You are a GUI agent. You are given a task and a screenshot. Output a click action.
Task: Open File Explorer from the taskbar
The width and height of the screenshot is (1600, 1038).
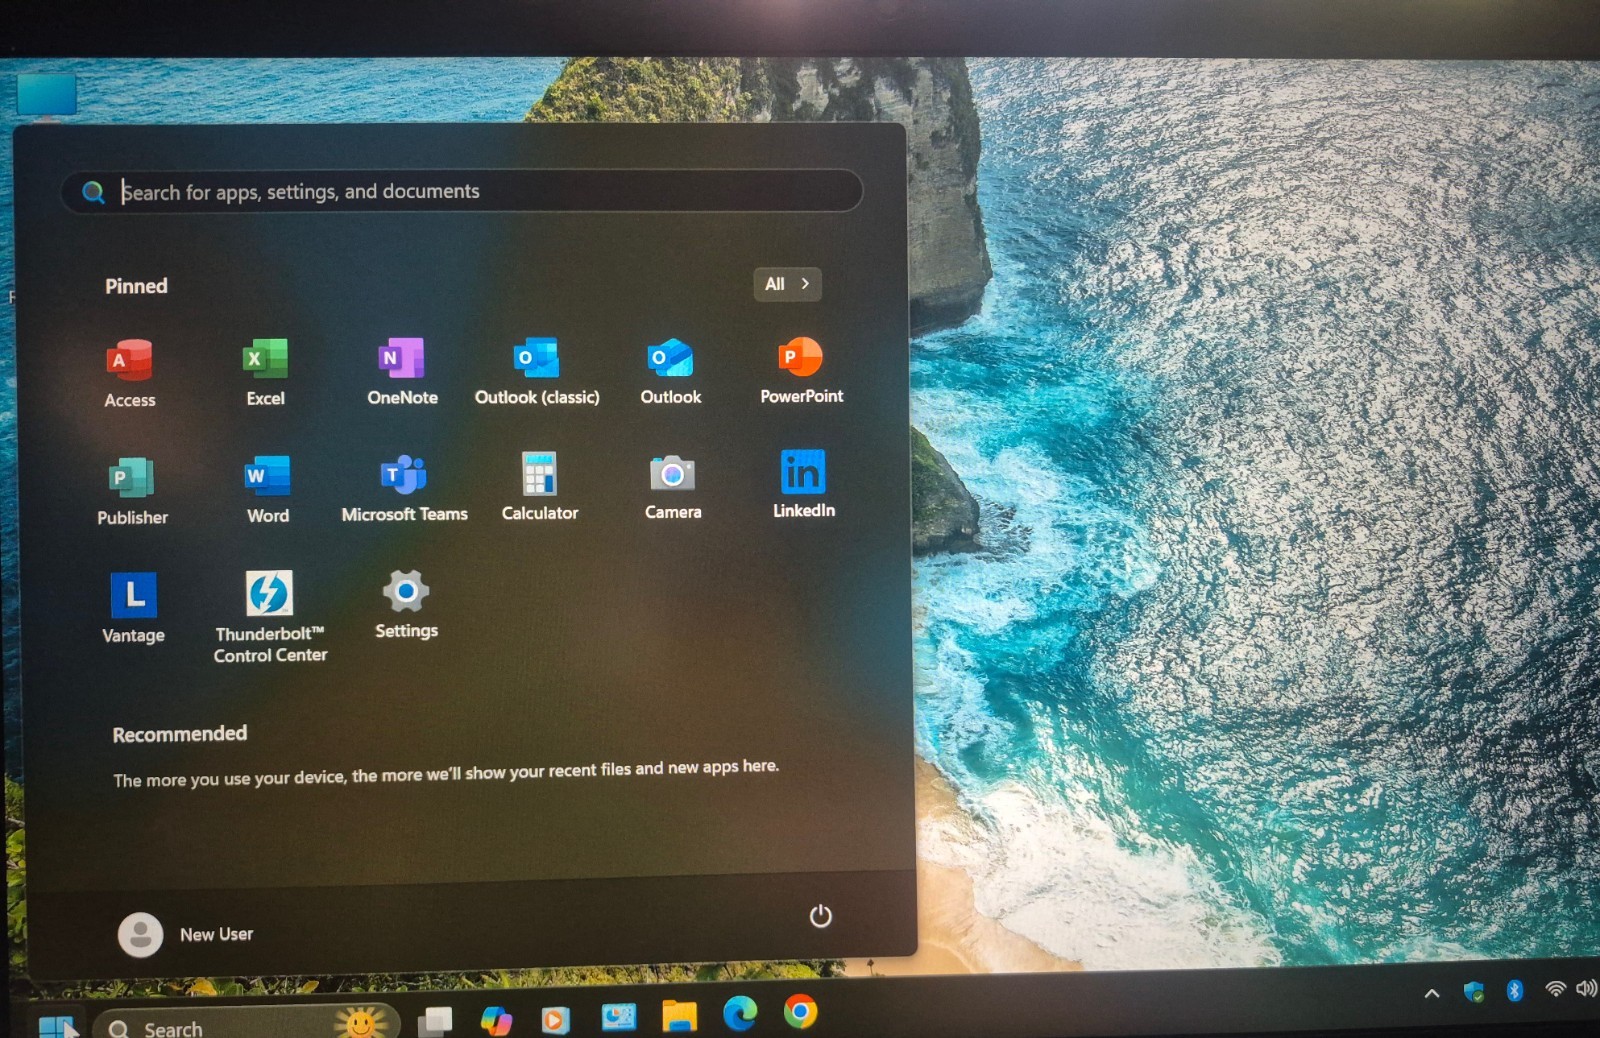[x=679, y=1016]
